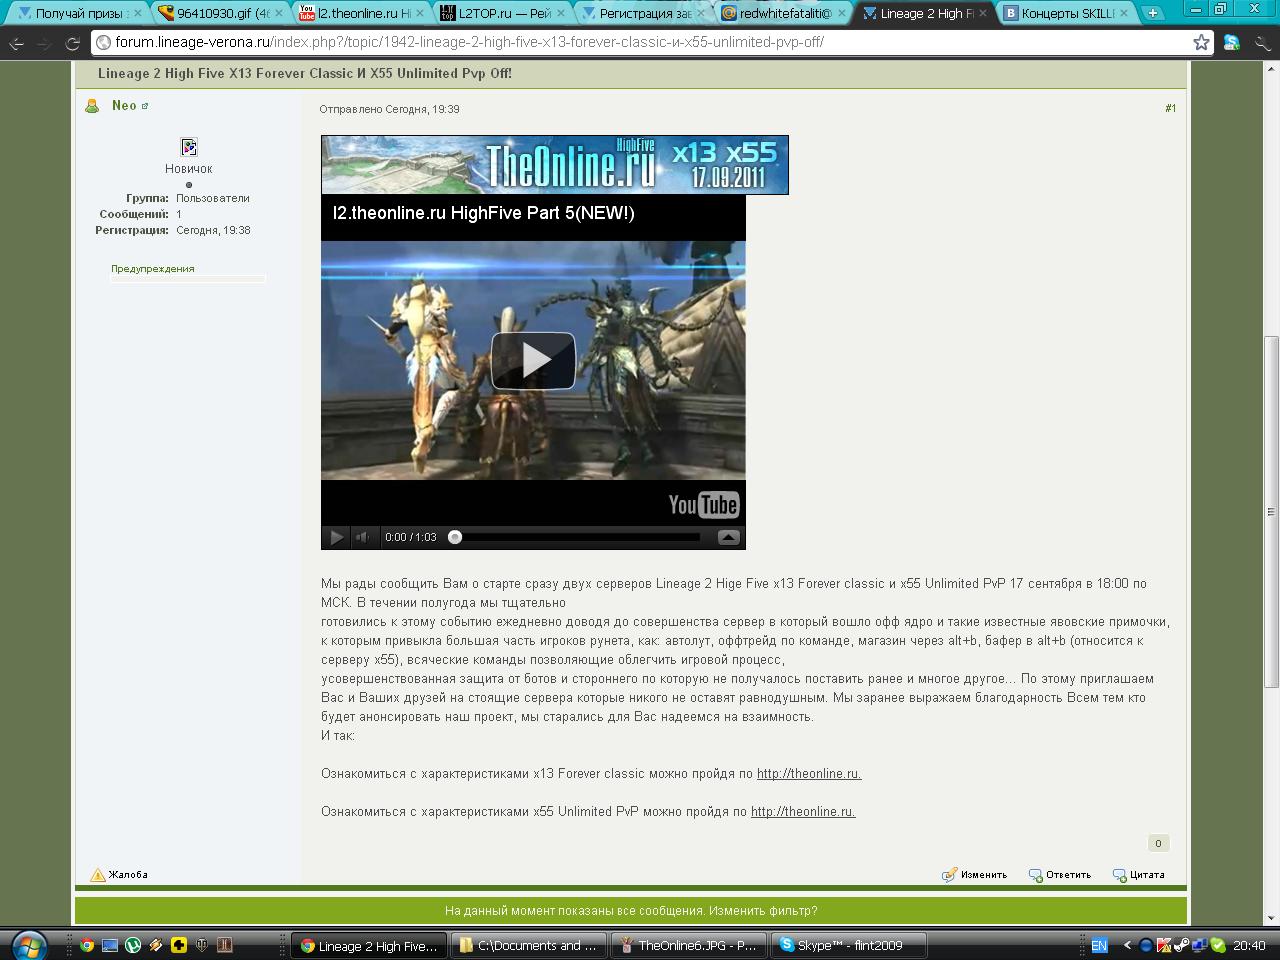
Task: Play the YouTube video with center button
Action: tap(533, 360)
